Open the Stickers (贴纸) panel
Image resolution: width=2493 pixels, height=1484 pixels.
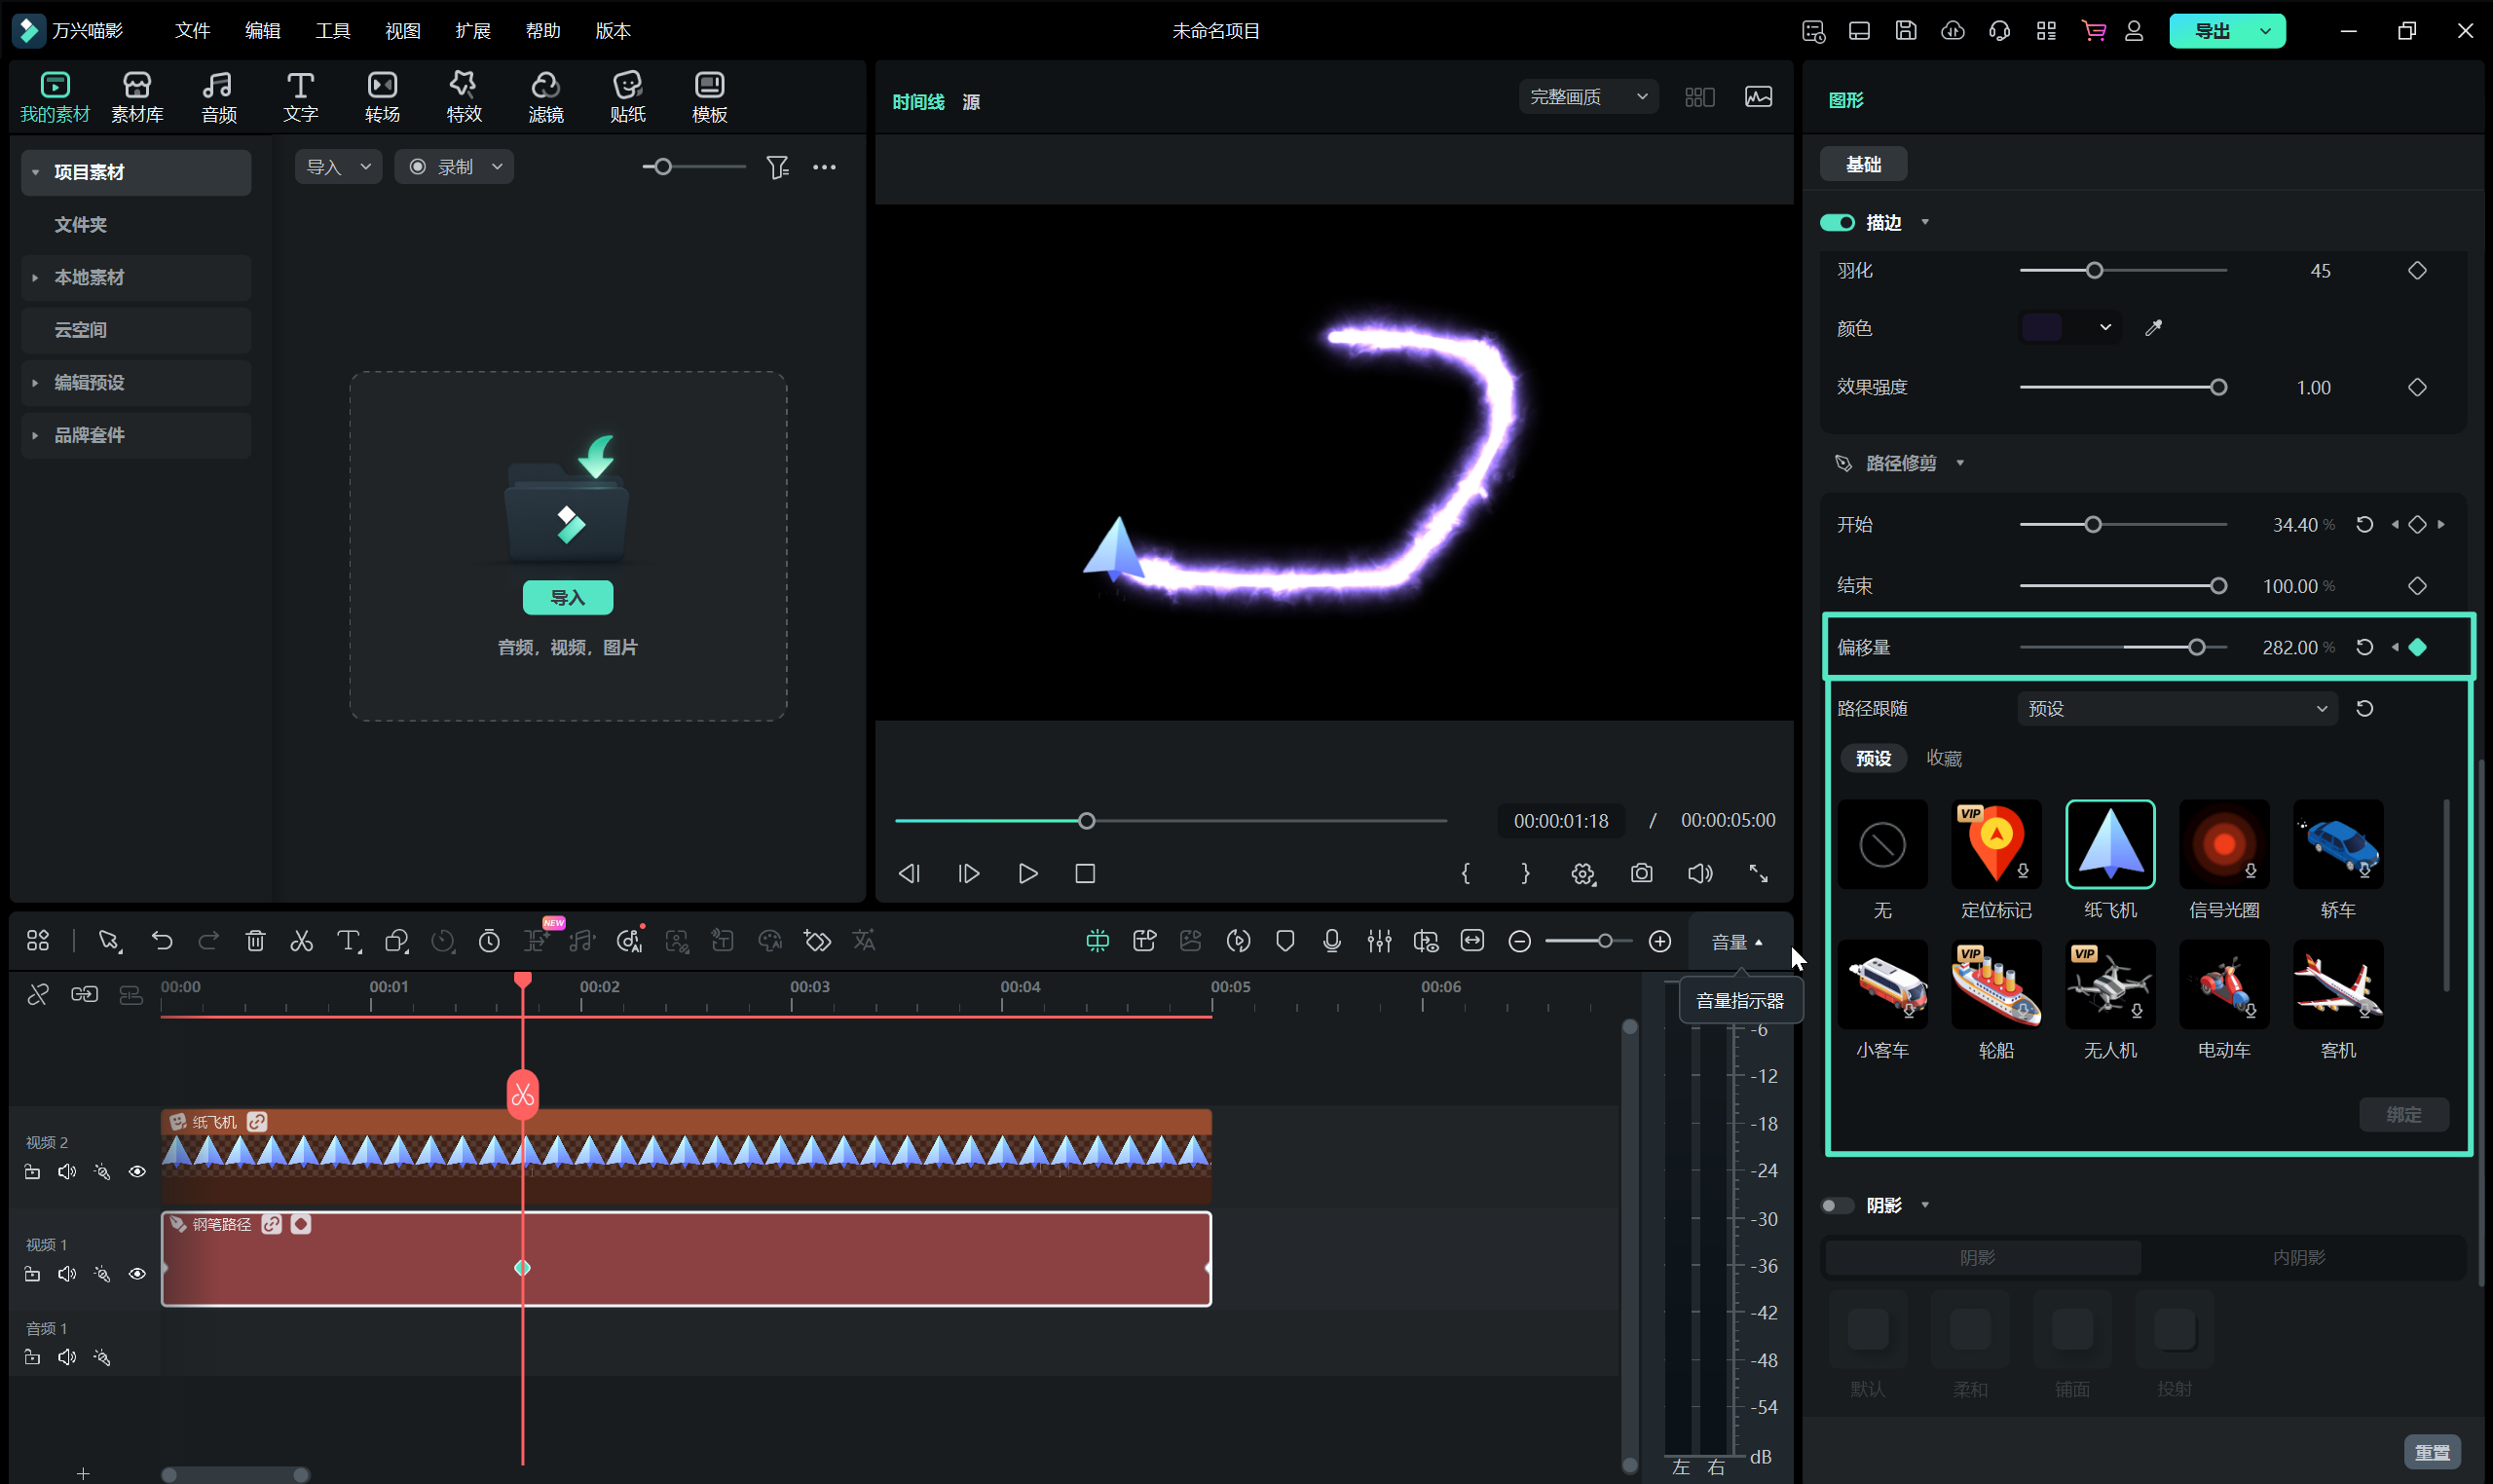click(627, 97)
